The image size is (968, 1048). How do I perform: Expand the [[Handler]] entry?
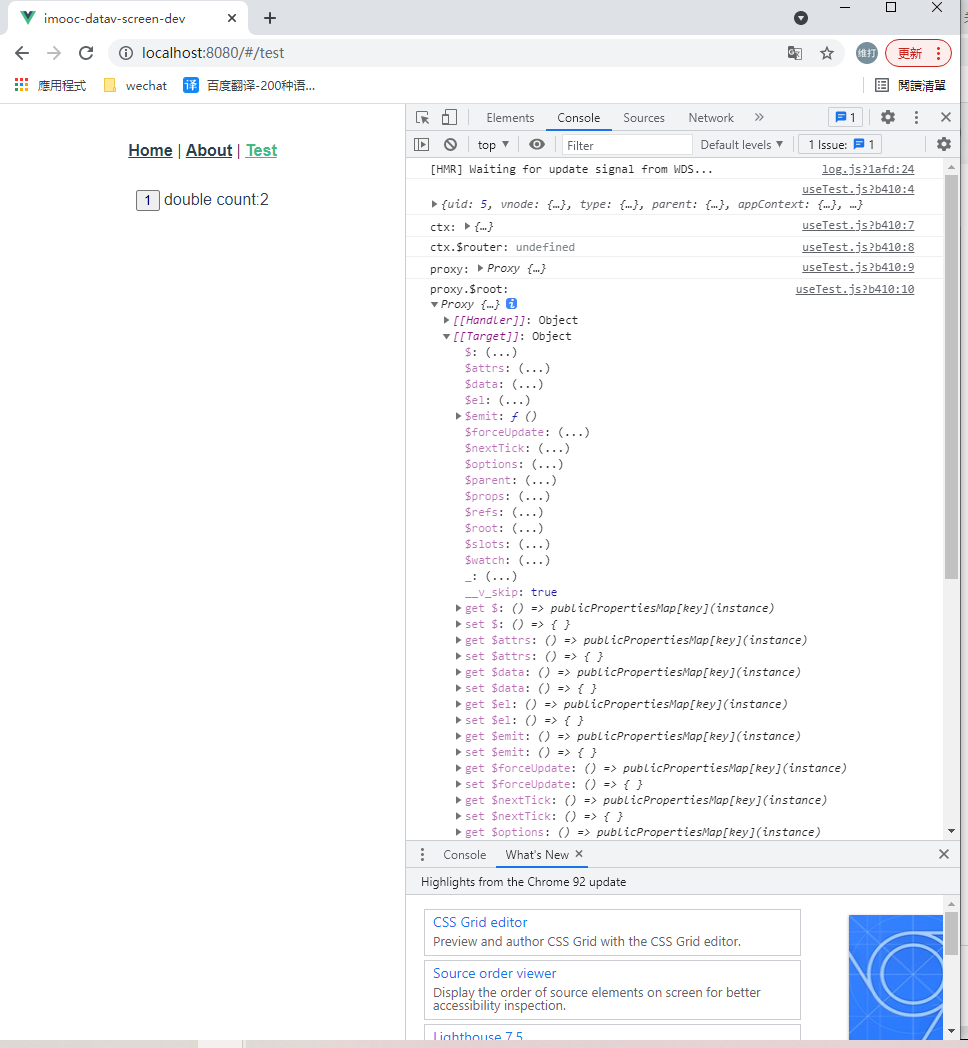447,320
